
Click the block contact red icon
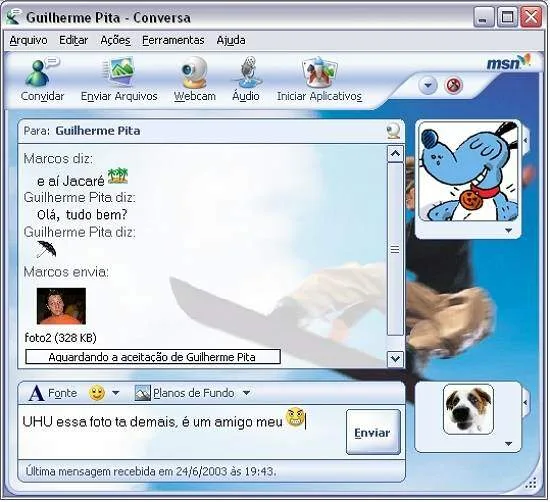click(454, 86)
